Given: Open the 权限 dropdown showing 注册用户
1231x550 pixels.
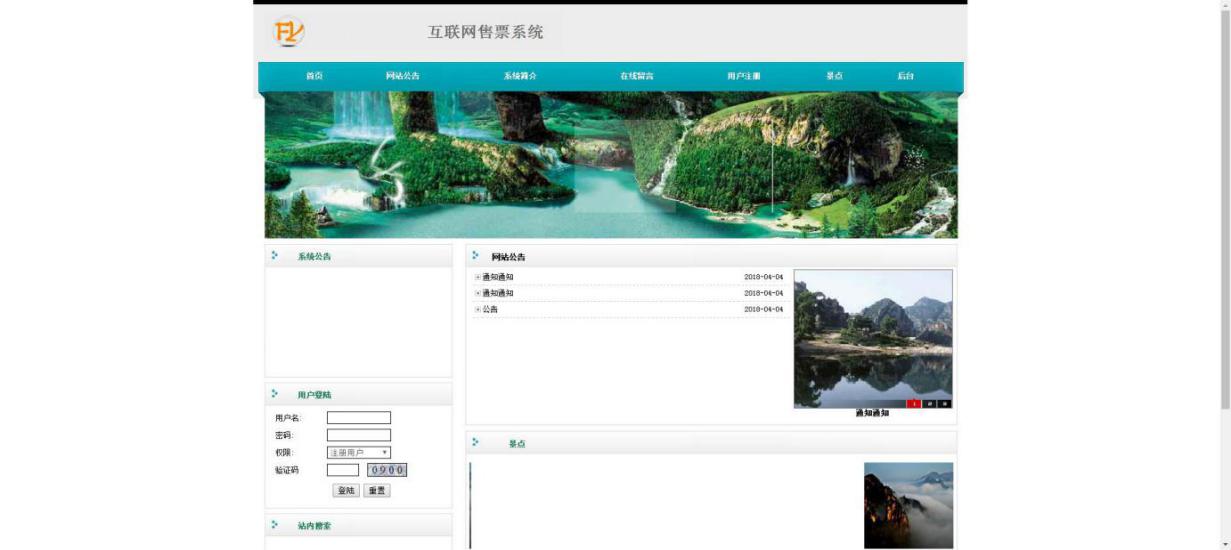Looking at the screenshot, I should pos(359,453).
